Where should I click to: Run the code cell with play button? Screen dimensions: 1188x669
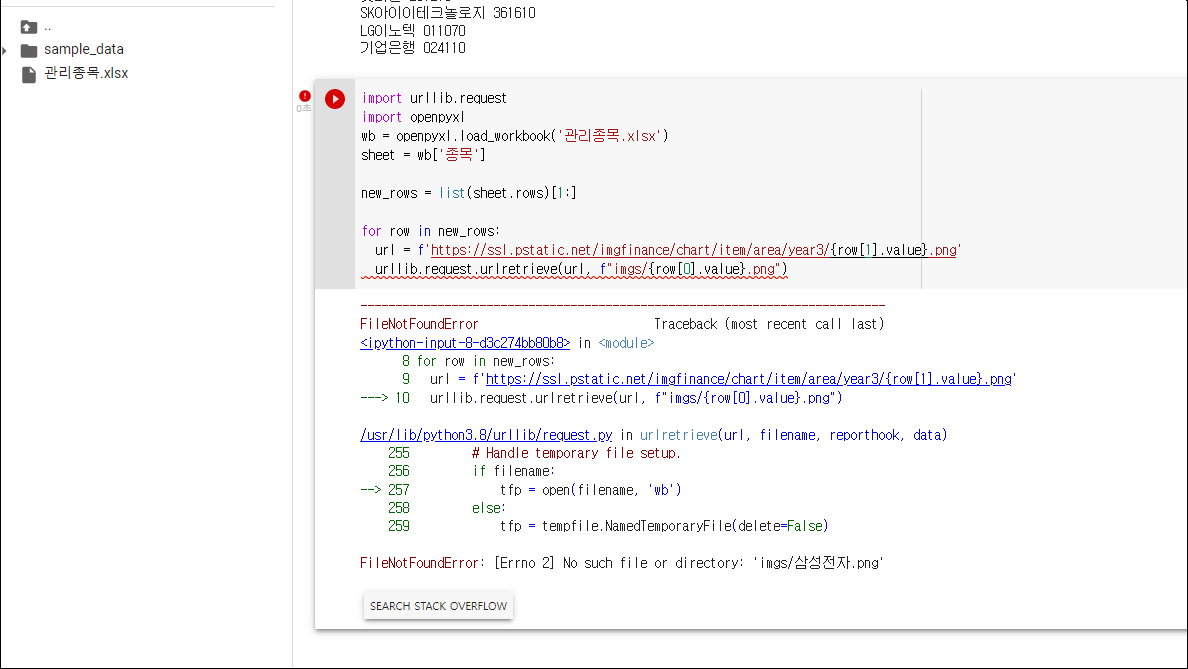(335, 99)
